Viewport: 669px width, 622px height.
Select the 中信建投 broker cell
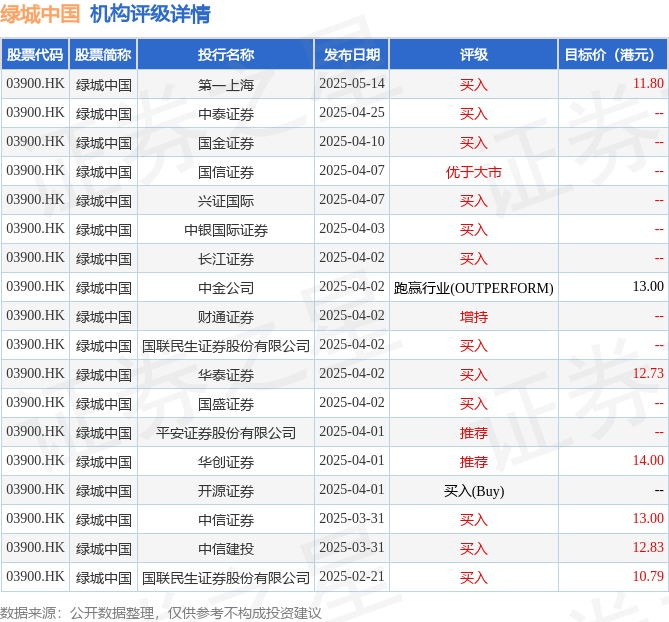coord(226,549)
